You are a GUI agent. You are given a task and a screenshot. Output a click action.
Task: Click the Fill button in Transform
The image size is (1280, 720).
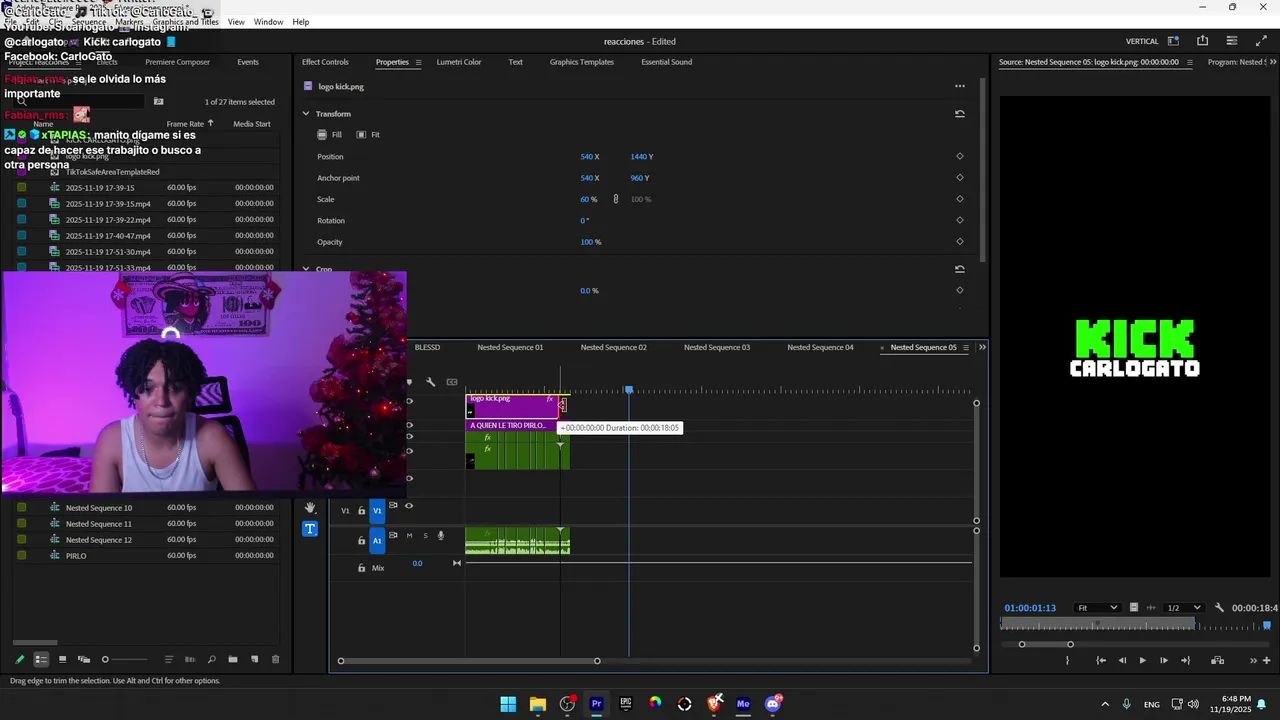(330, 135)
